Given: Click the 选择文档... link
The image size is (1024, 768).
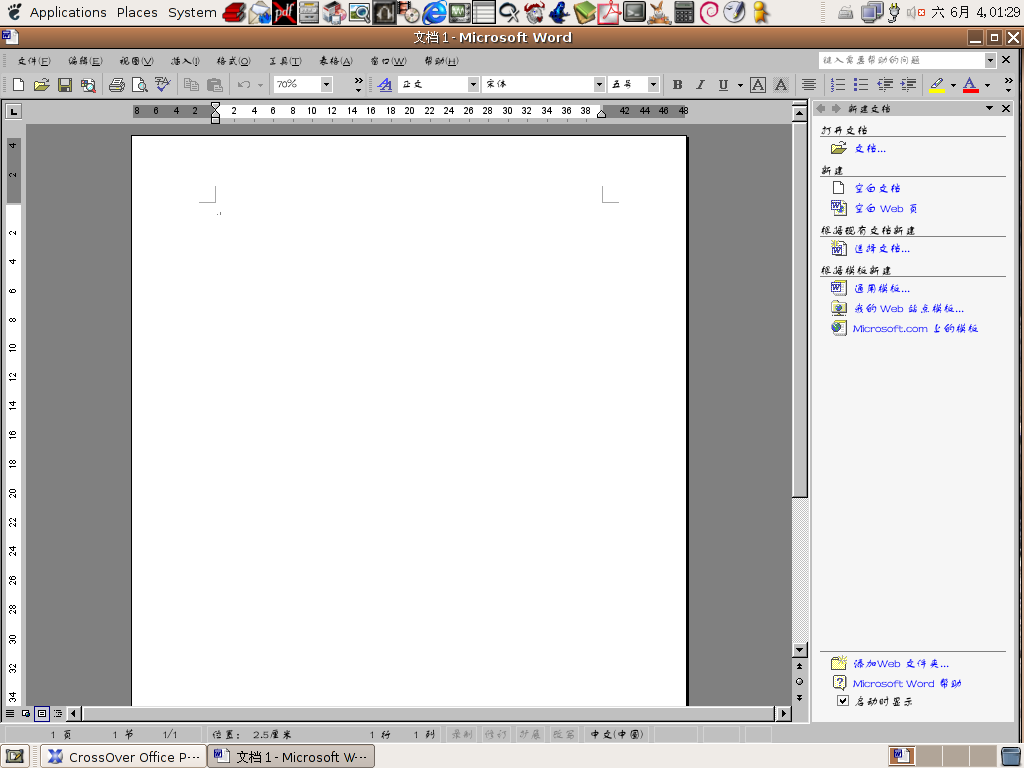Looking at the screenshot, I should 882,248.
